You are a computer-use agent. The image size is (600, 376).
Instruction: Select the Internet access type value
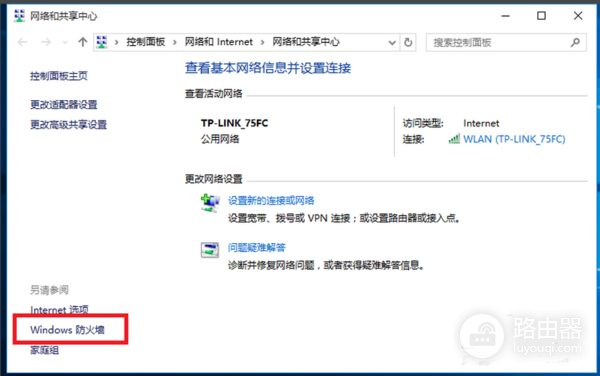coord(481,123)
